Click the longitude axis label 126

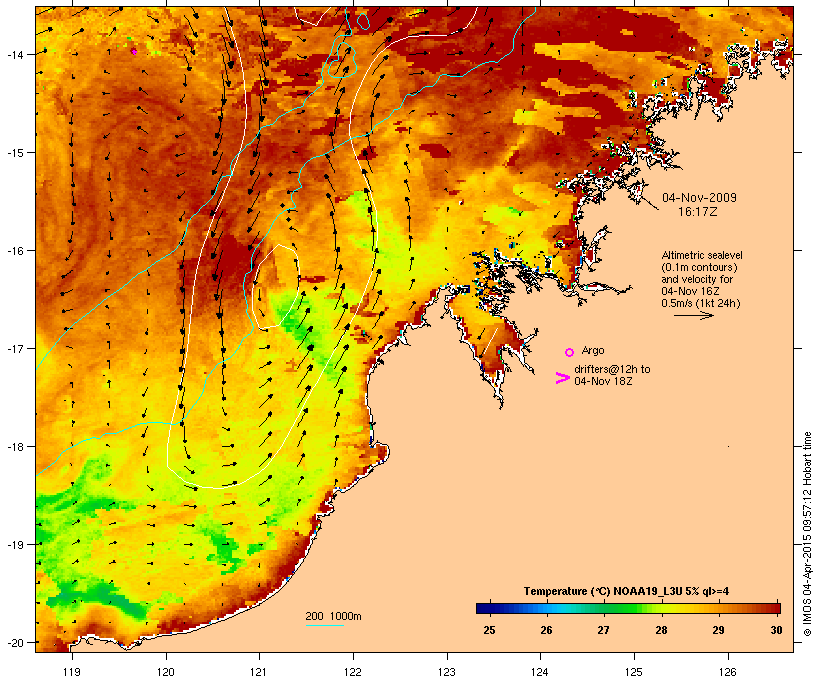tap(727, 672)
